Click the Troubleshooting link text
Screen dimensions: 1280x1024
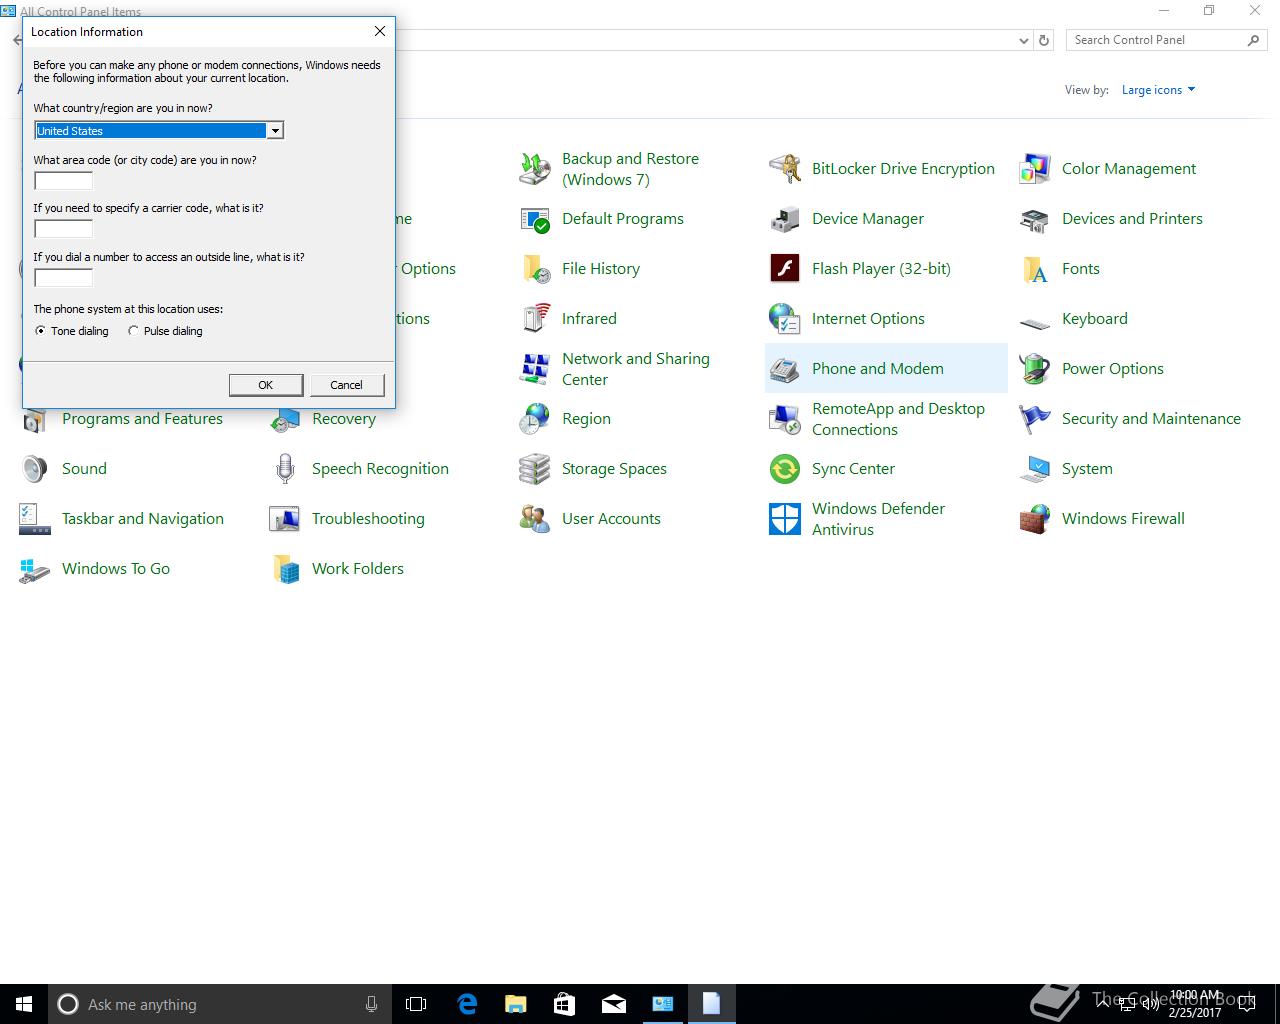tap(368, 519)
